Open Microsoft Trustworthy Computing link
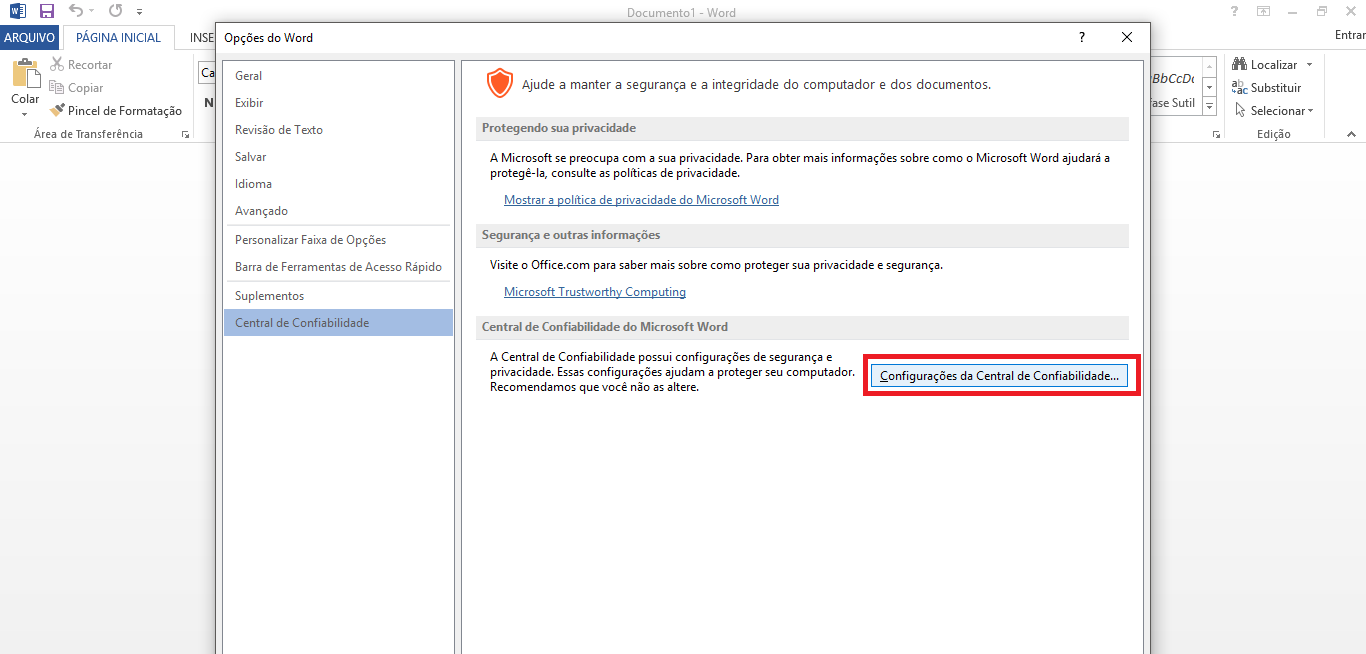The image size is (1366, 654). point(595,292)
